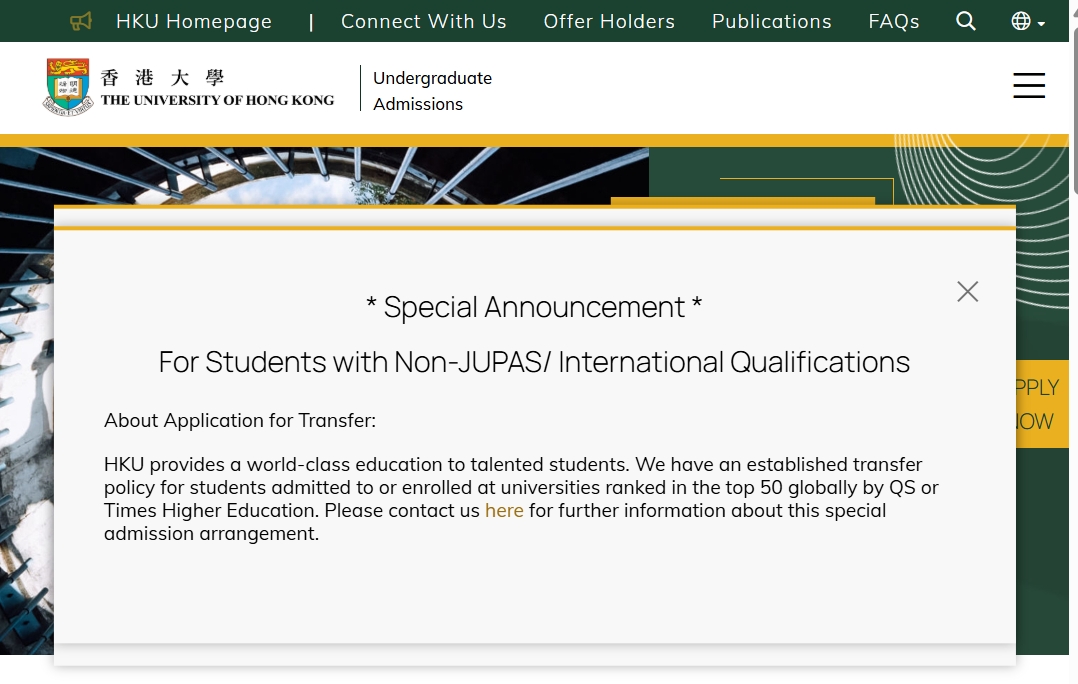The image size is (1078, 684).
Task: Go to HKU Homepage link
Action: (193, 21)
